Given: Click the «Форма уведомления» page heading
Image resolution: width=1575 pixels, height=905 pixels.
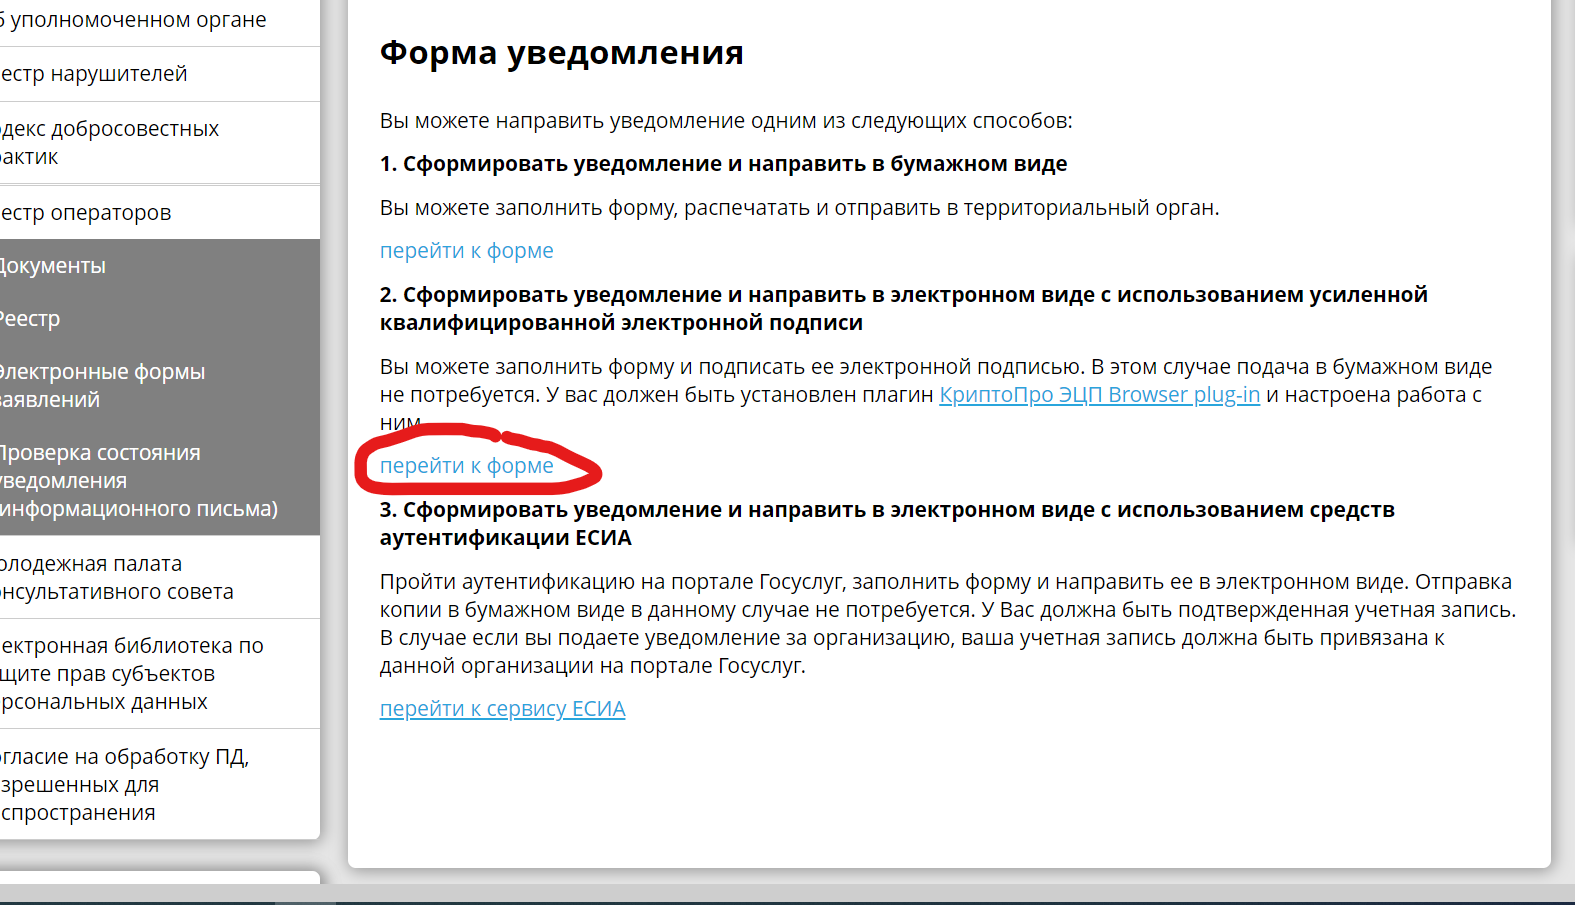Looking at the screenshot, I should pyautogui.click(x=561, y=53).
